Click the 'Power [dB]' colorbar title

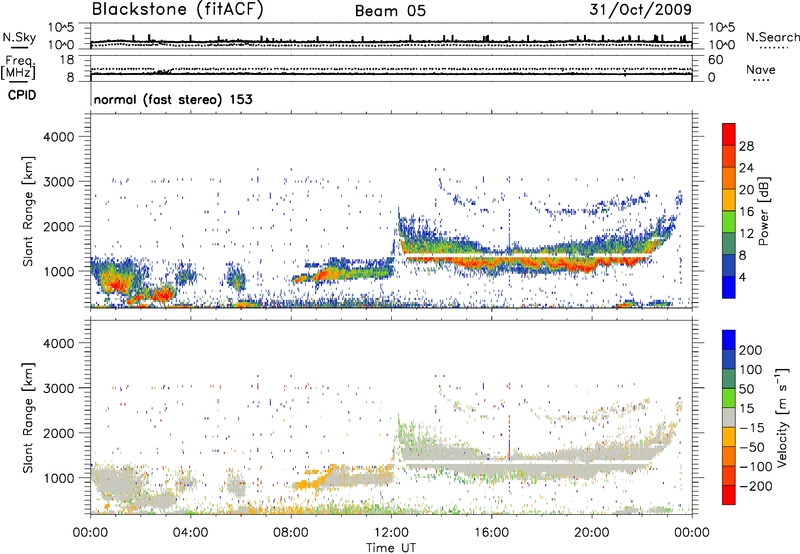pos(764,211)
